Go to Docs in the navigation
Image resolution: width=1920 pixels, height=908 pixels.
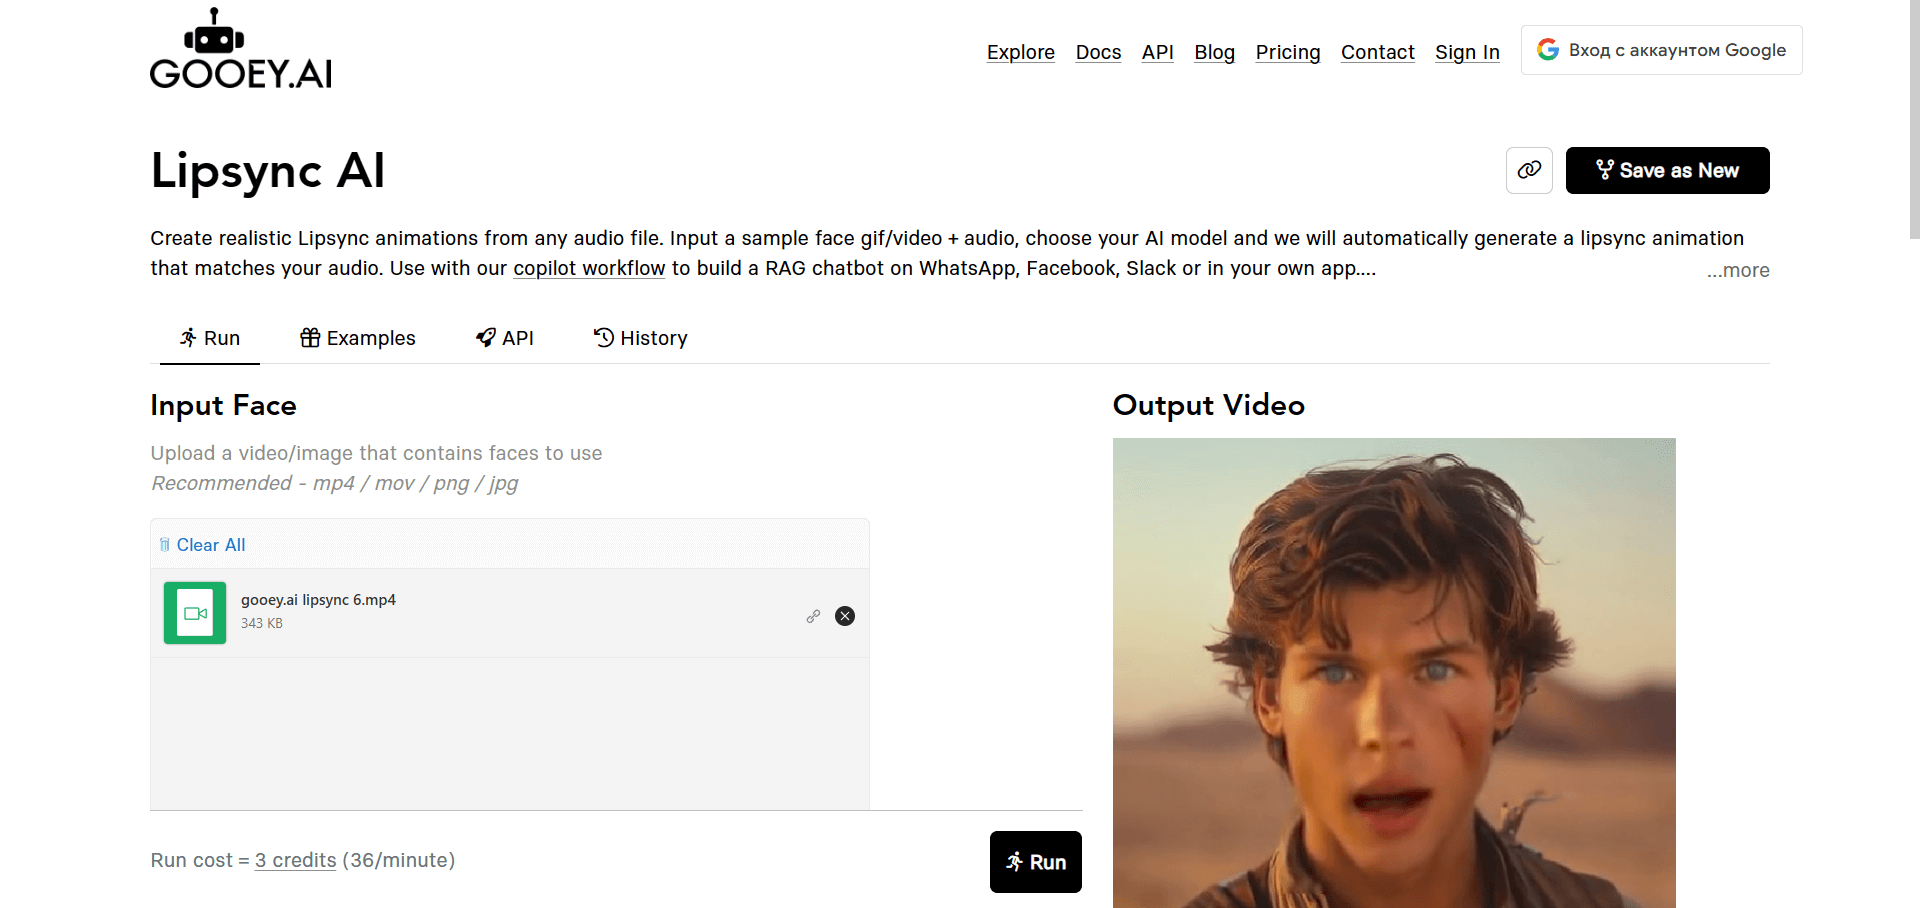(x=1098, y=52)
